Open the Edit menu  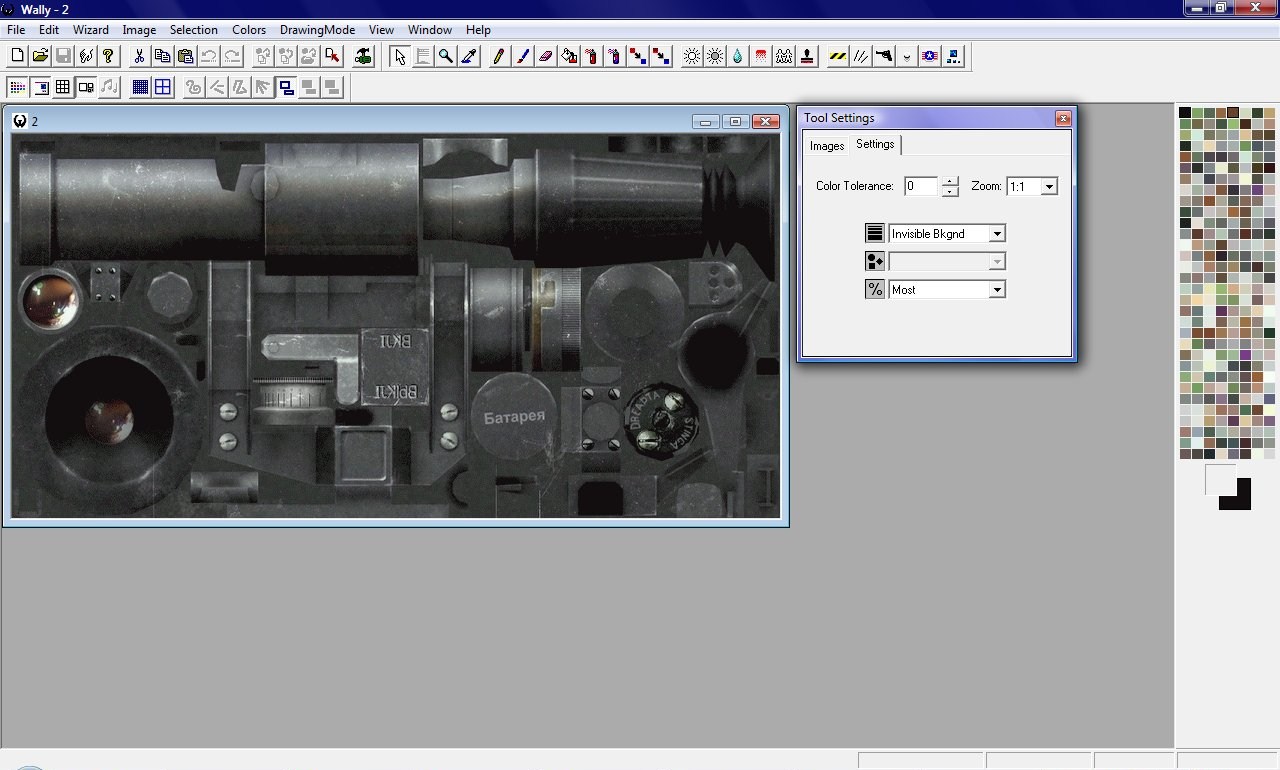[49, 29]
